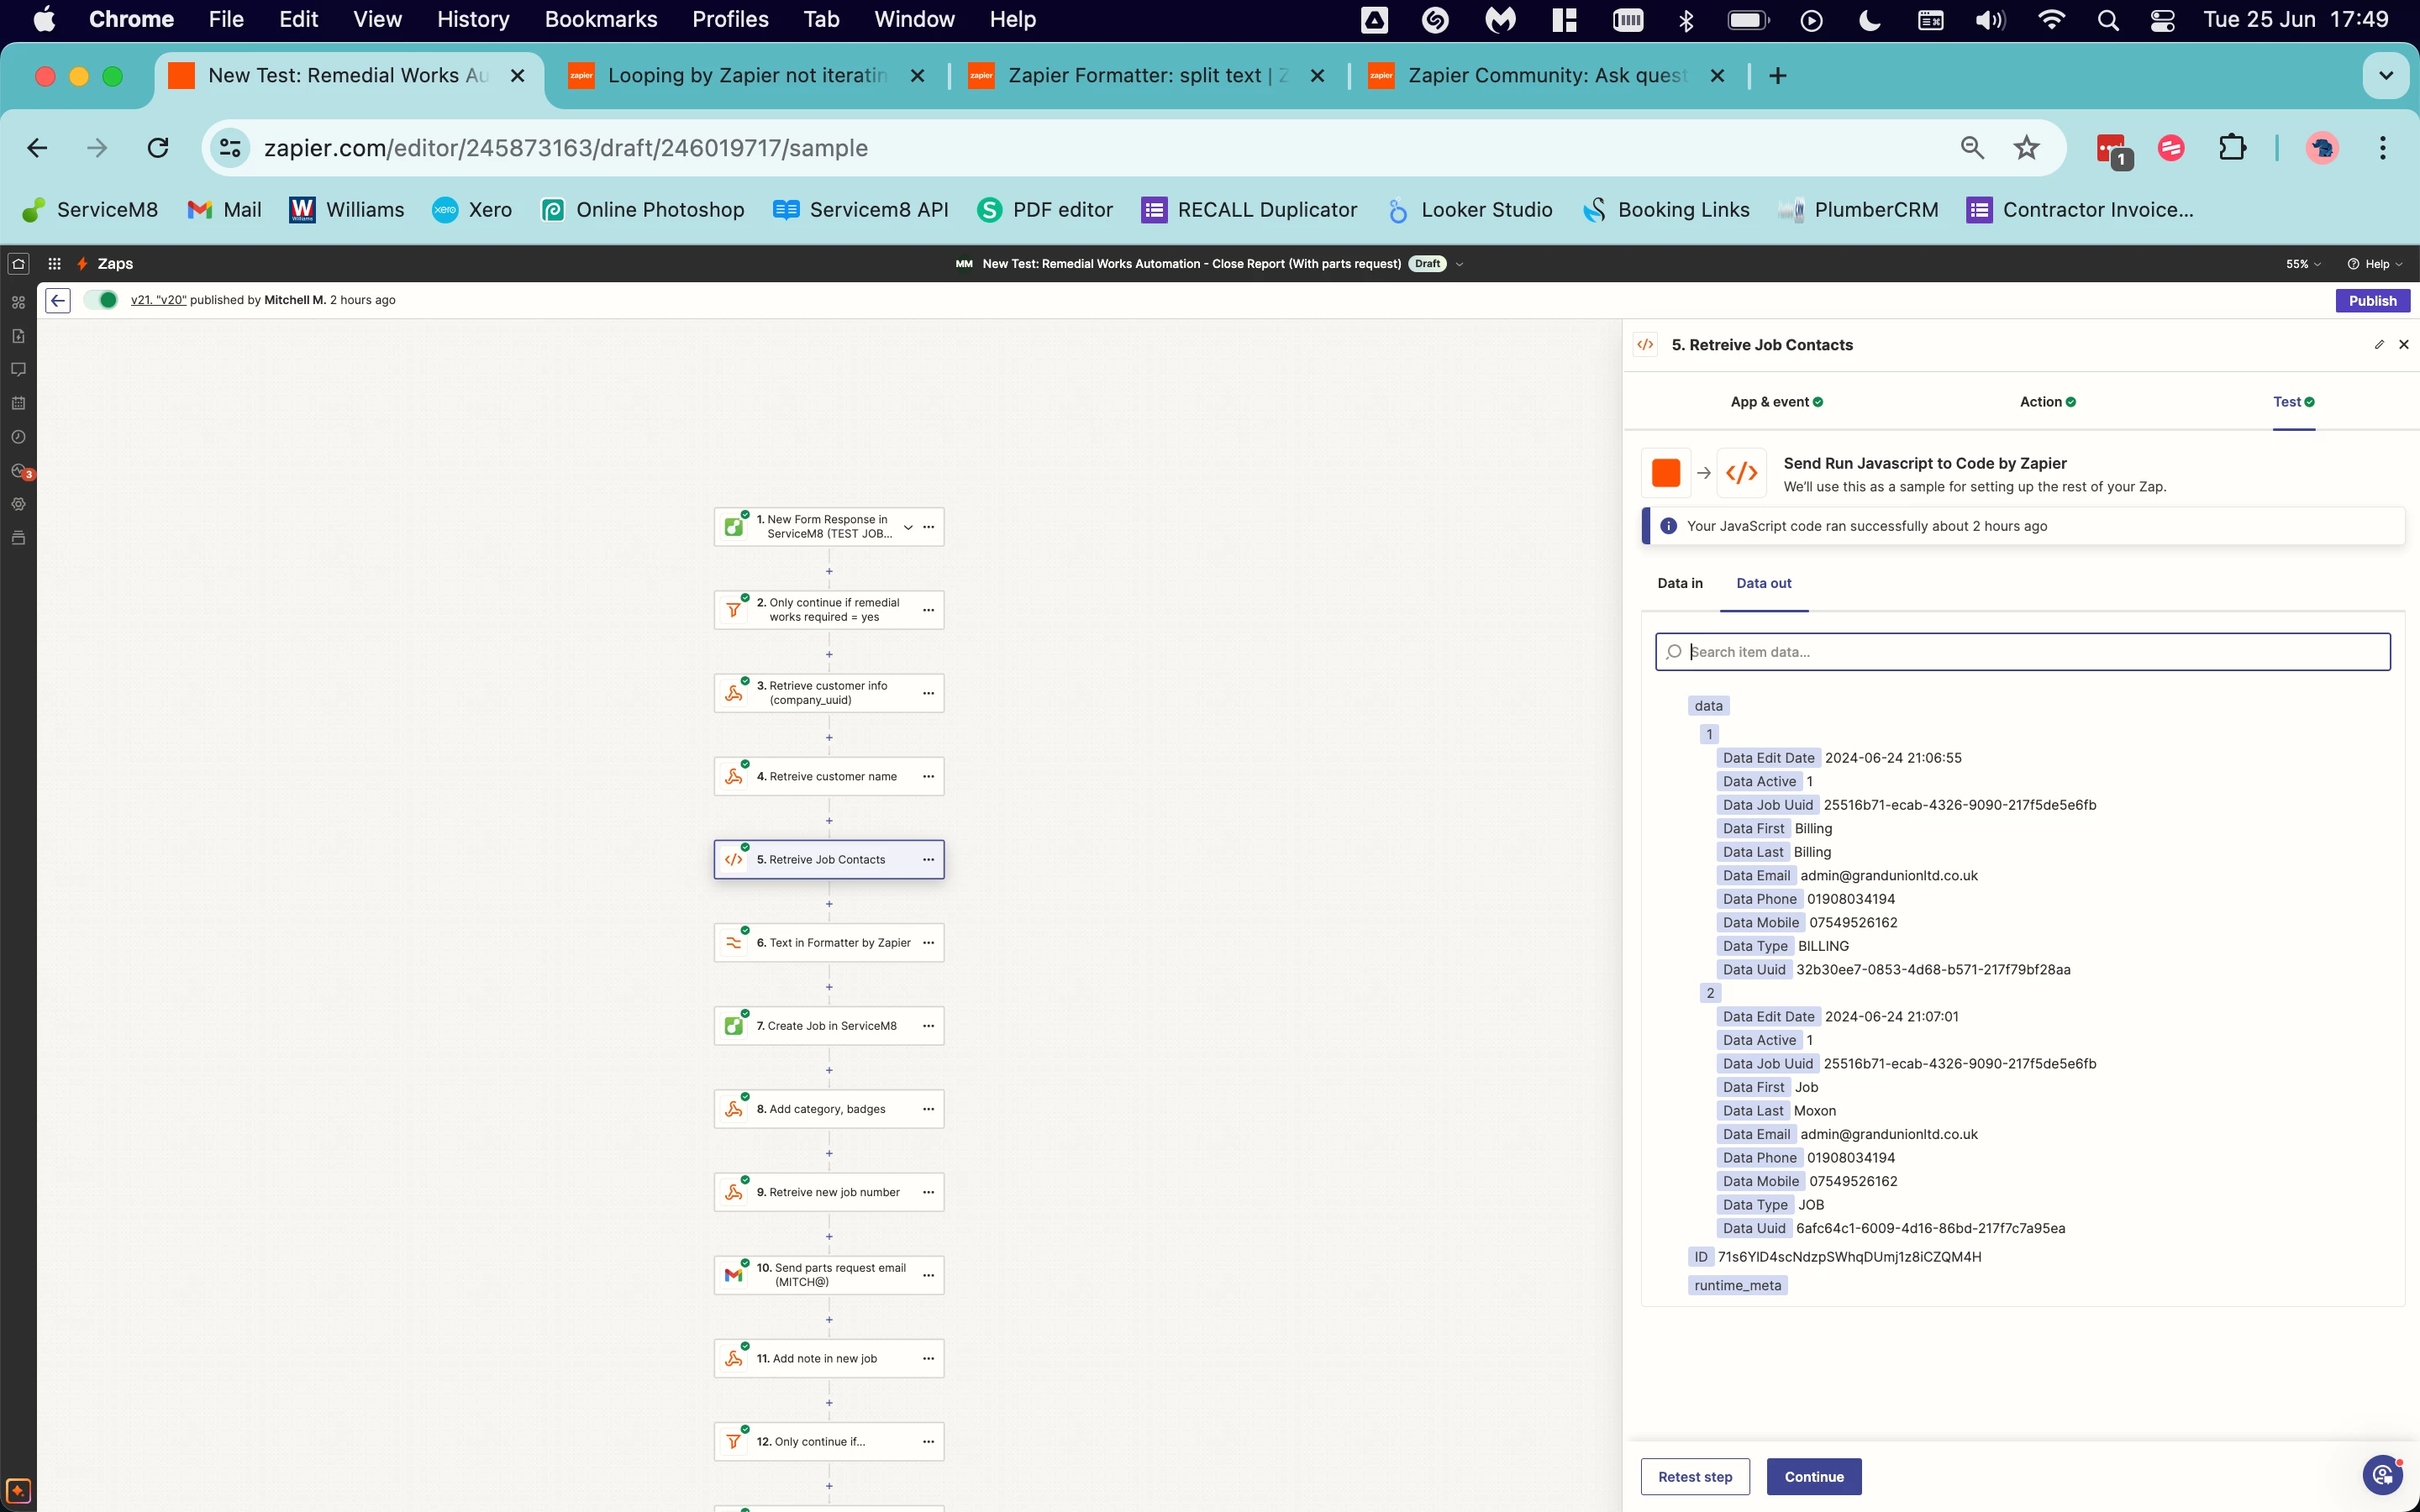Click the Publish button
Screen dimensions: 2420x1512
tap(2372, 301)
